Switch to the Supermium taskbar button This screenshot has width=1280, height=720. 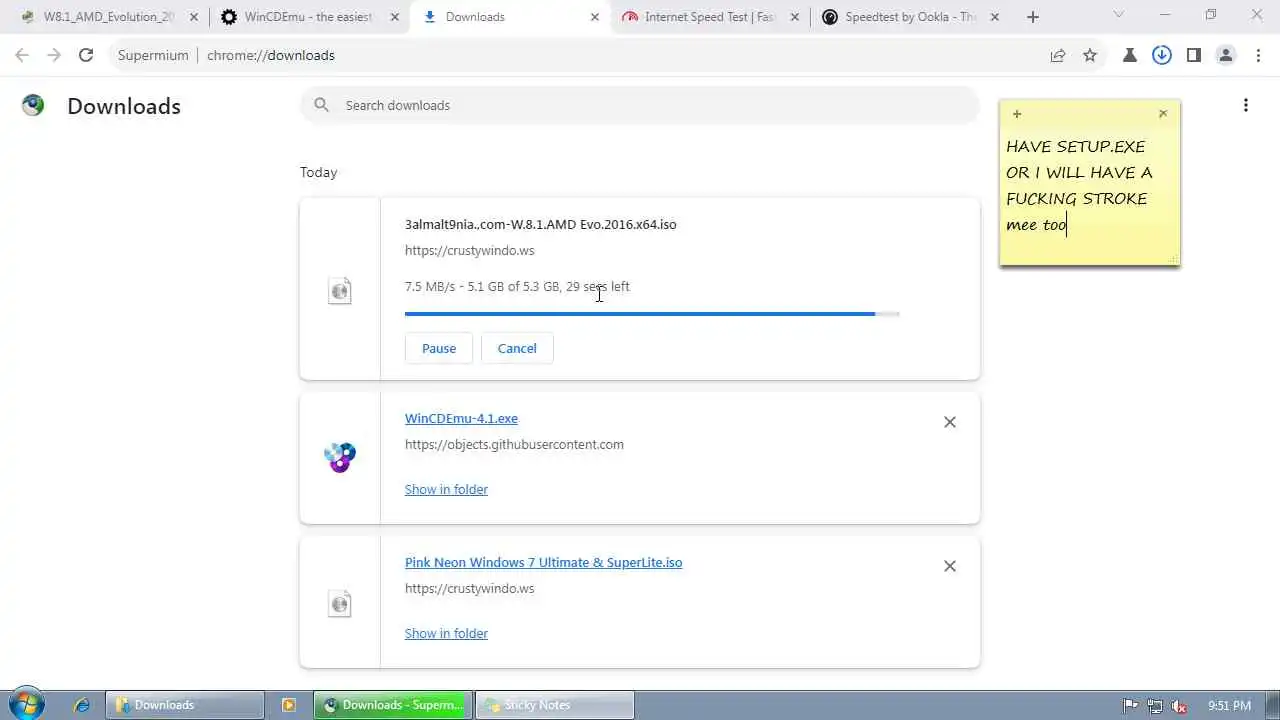[x=392, y=705]
